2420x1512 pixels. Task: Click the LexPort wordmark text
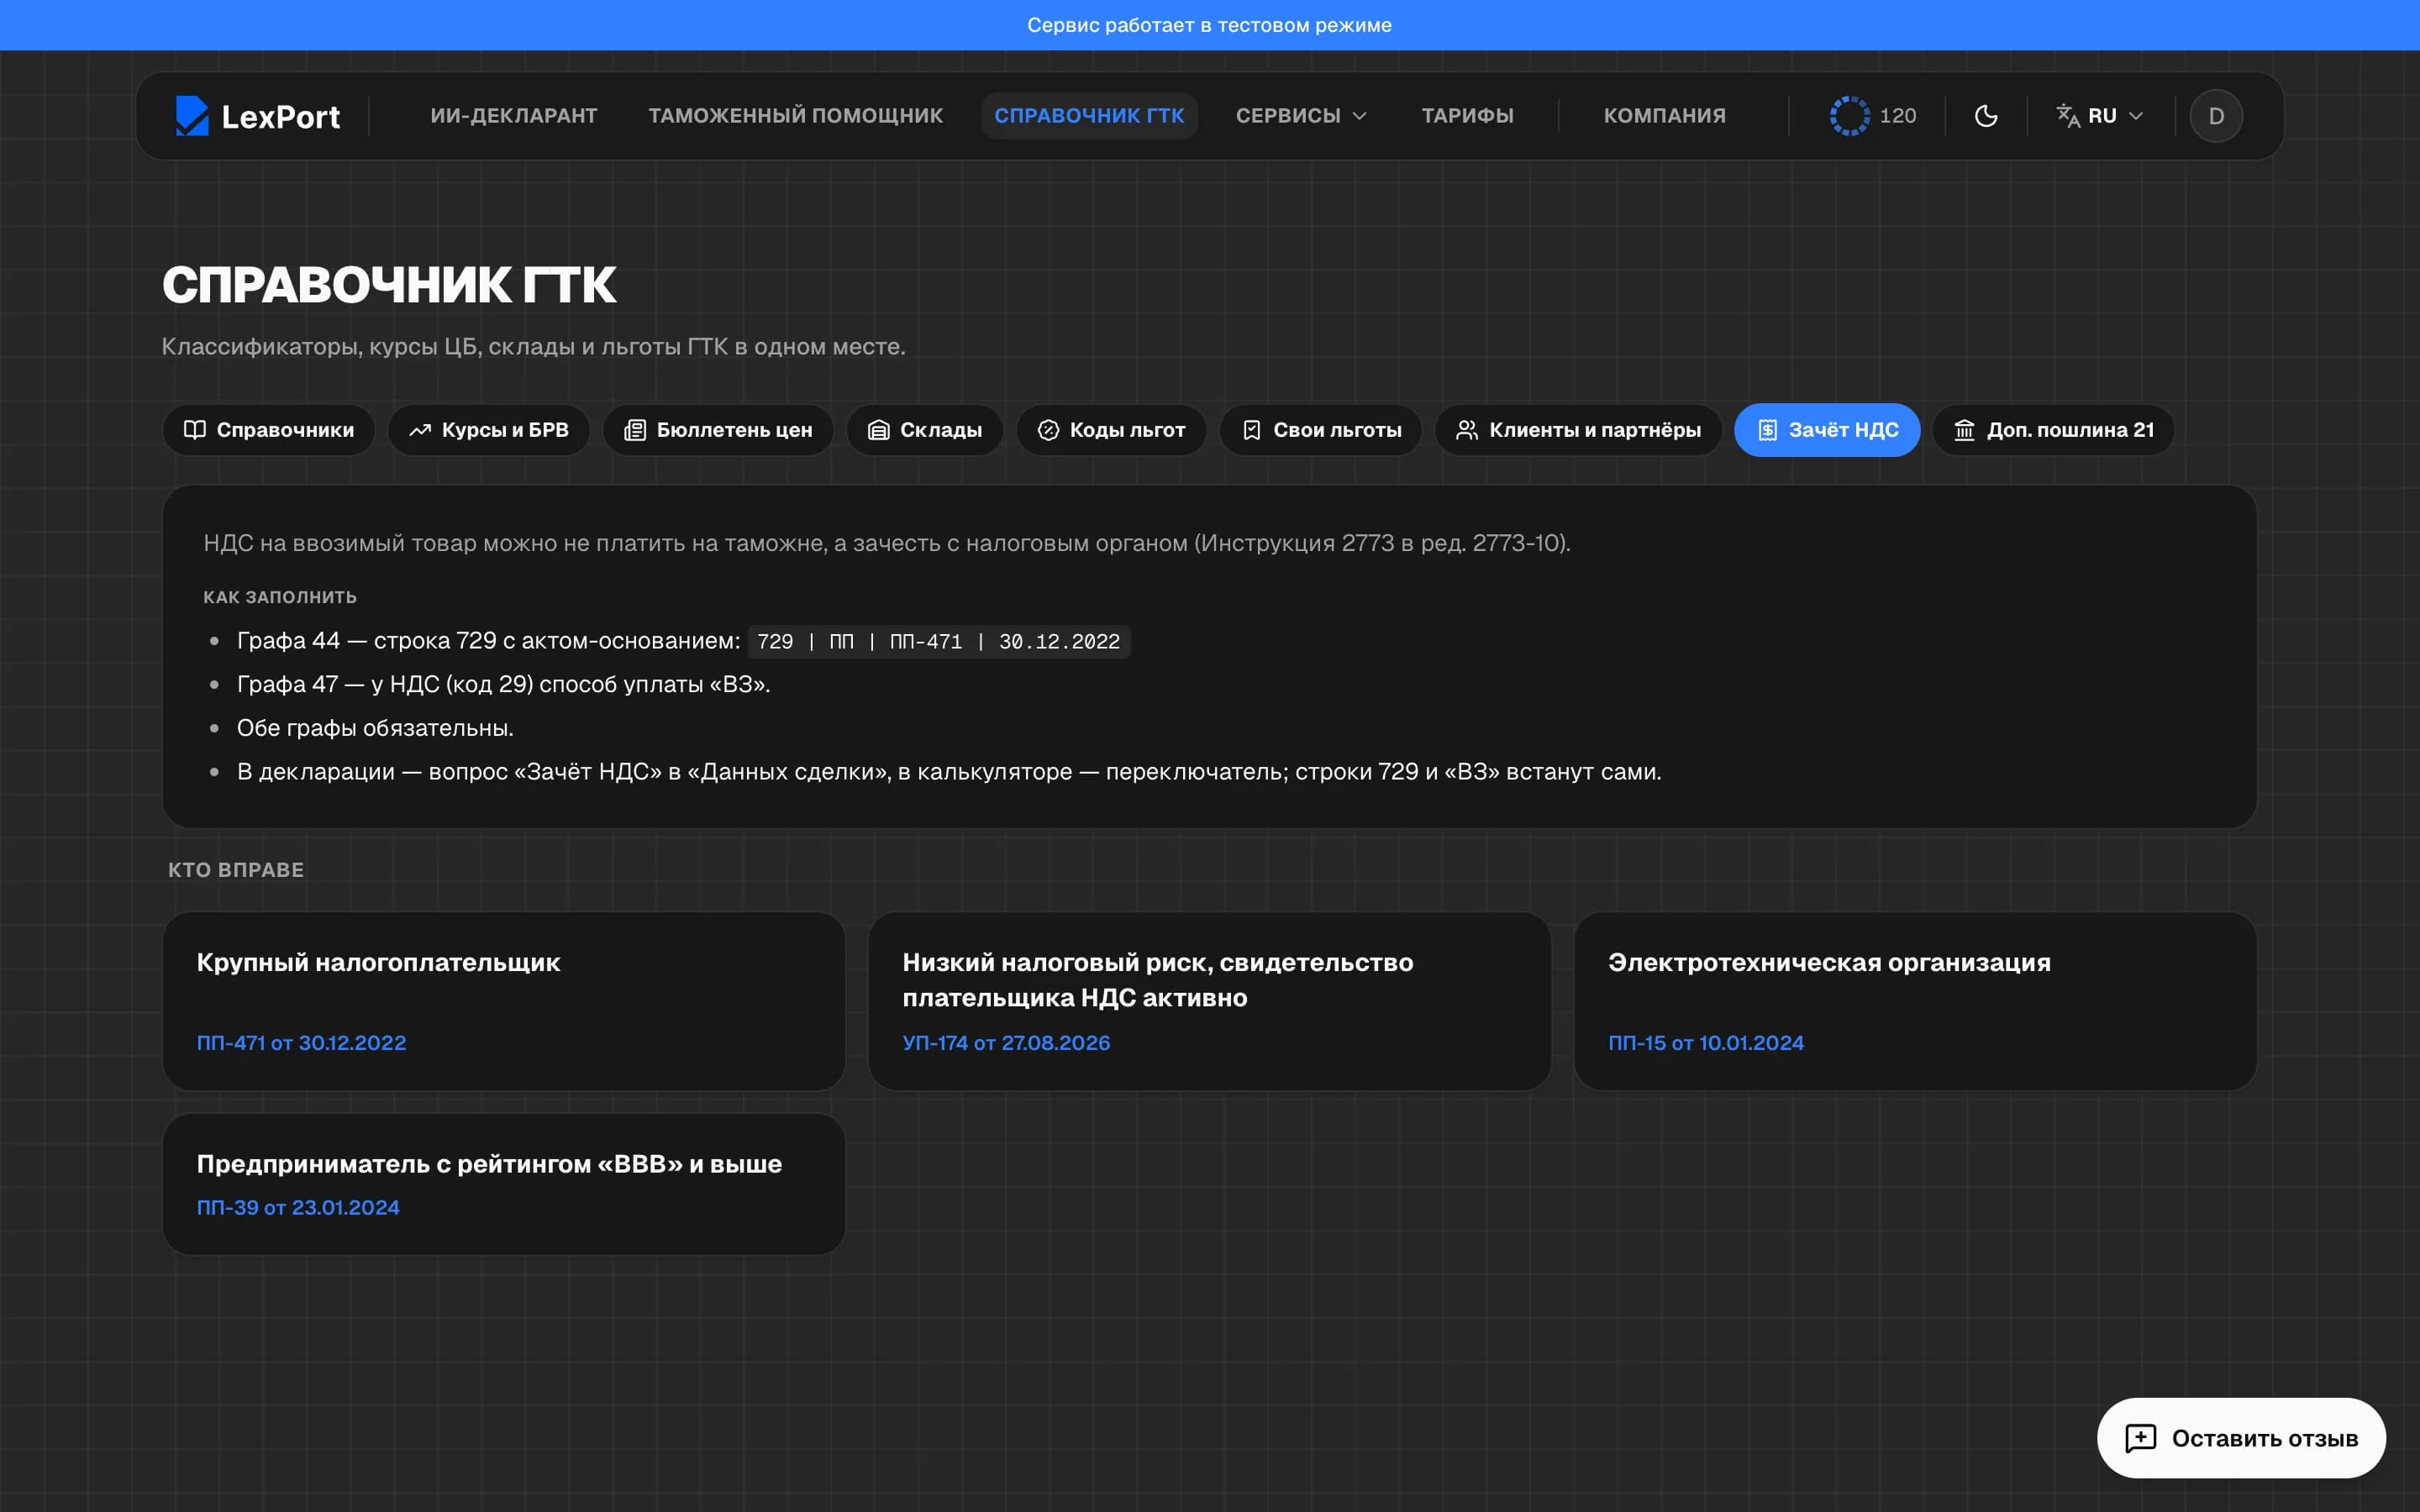(x=281, y=117)
